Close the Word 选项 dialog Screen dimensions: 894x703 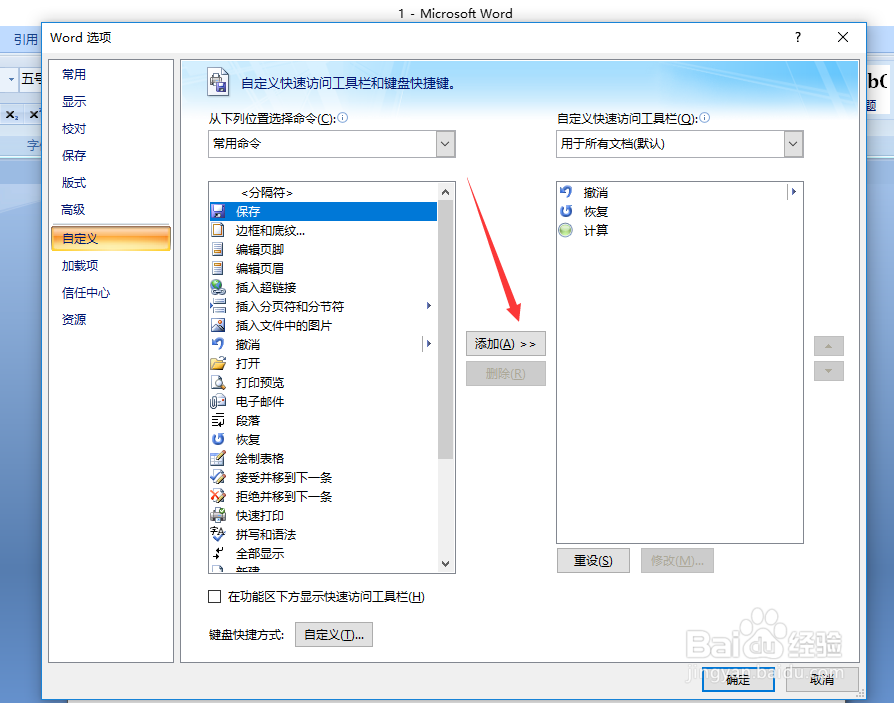[x=843, y=37]
